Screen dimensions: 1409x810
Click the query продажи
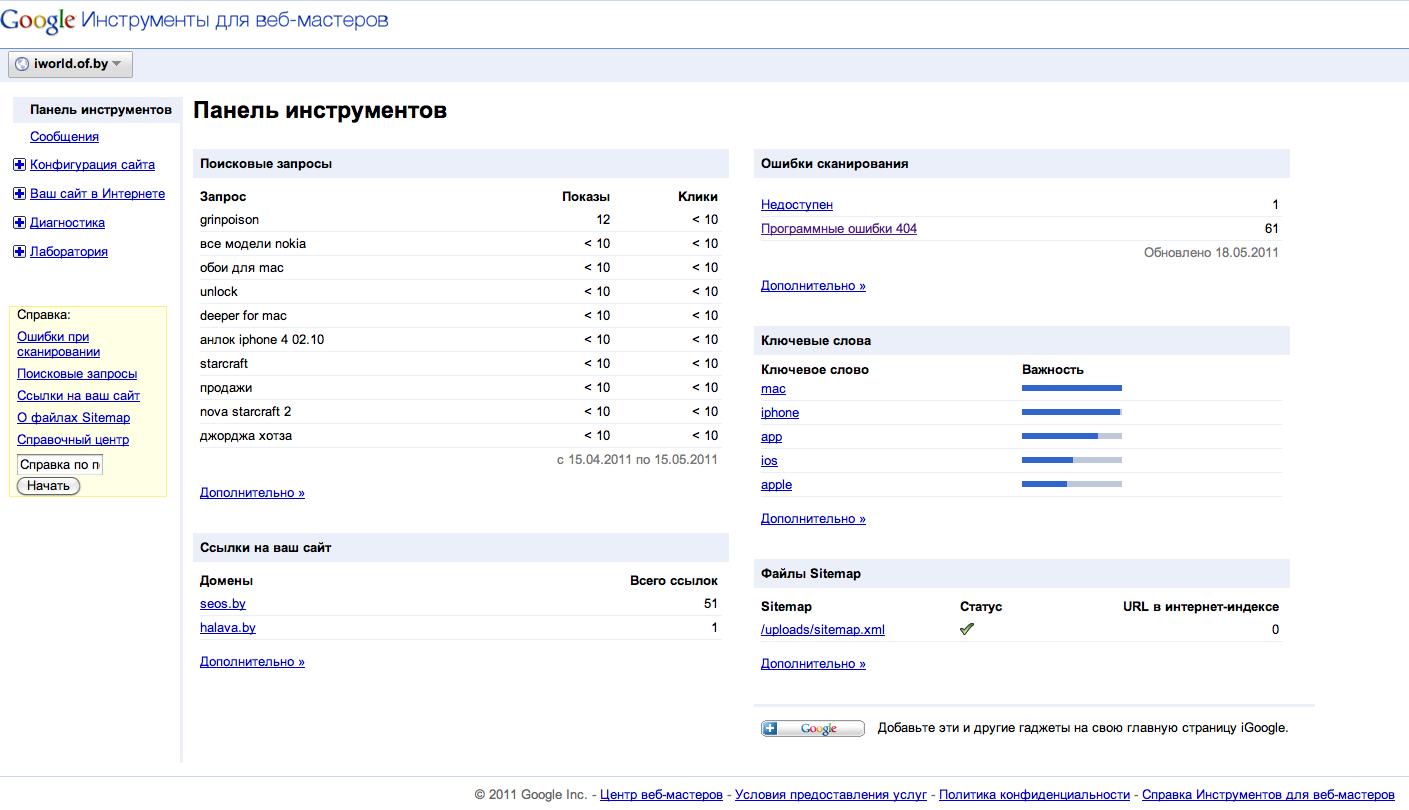pos(226,388)
